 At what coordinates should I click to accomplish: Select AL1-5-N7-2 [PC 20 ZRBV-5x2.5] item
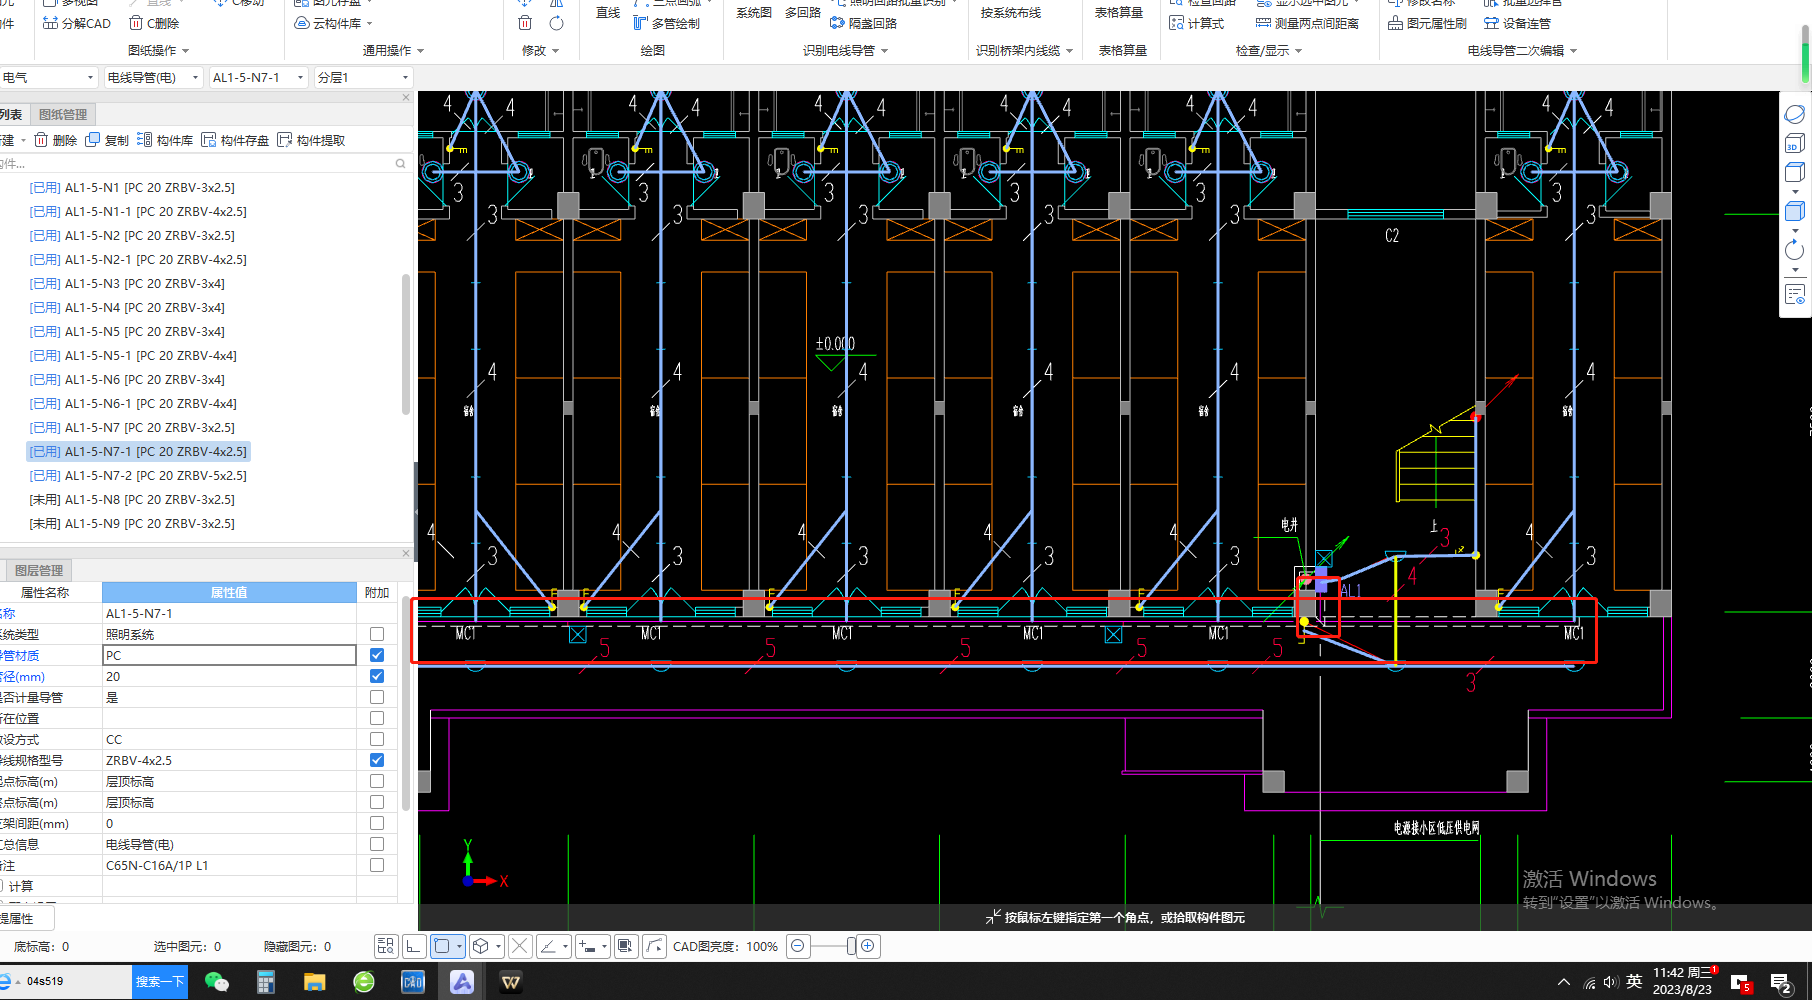click(x=138, y=475)
